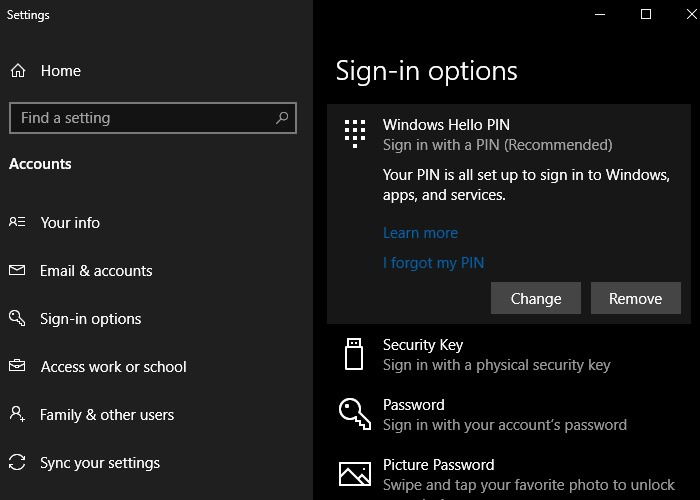The width and height of the screenshot is (700, 500).
Task: Click the Picture Password image icon
Action: pyautogui.click(x=354, y=474)
